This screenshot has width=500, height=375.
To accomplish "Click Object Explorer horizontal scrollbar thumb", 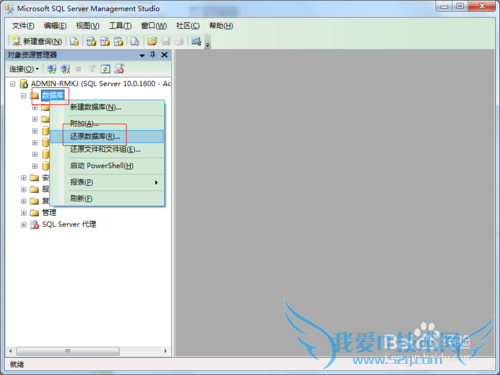I will (x=68, y=351).
